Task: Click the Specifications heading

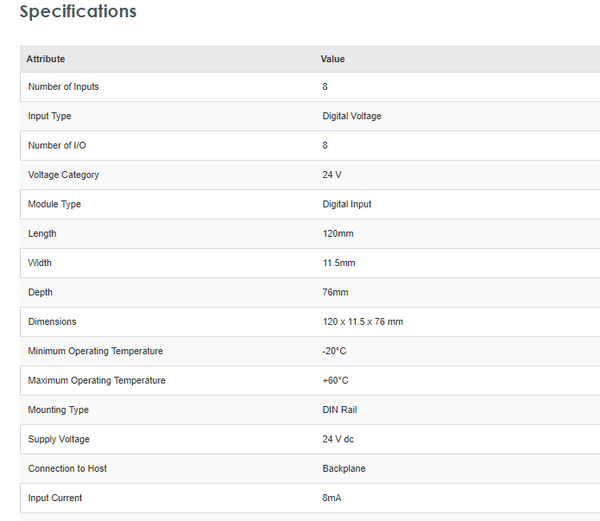Action: click(x=78, y=13)
